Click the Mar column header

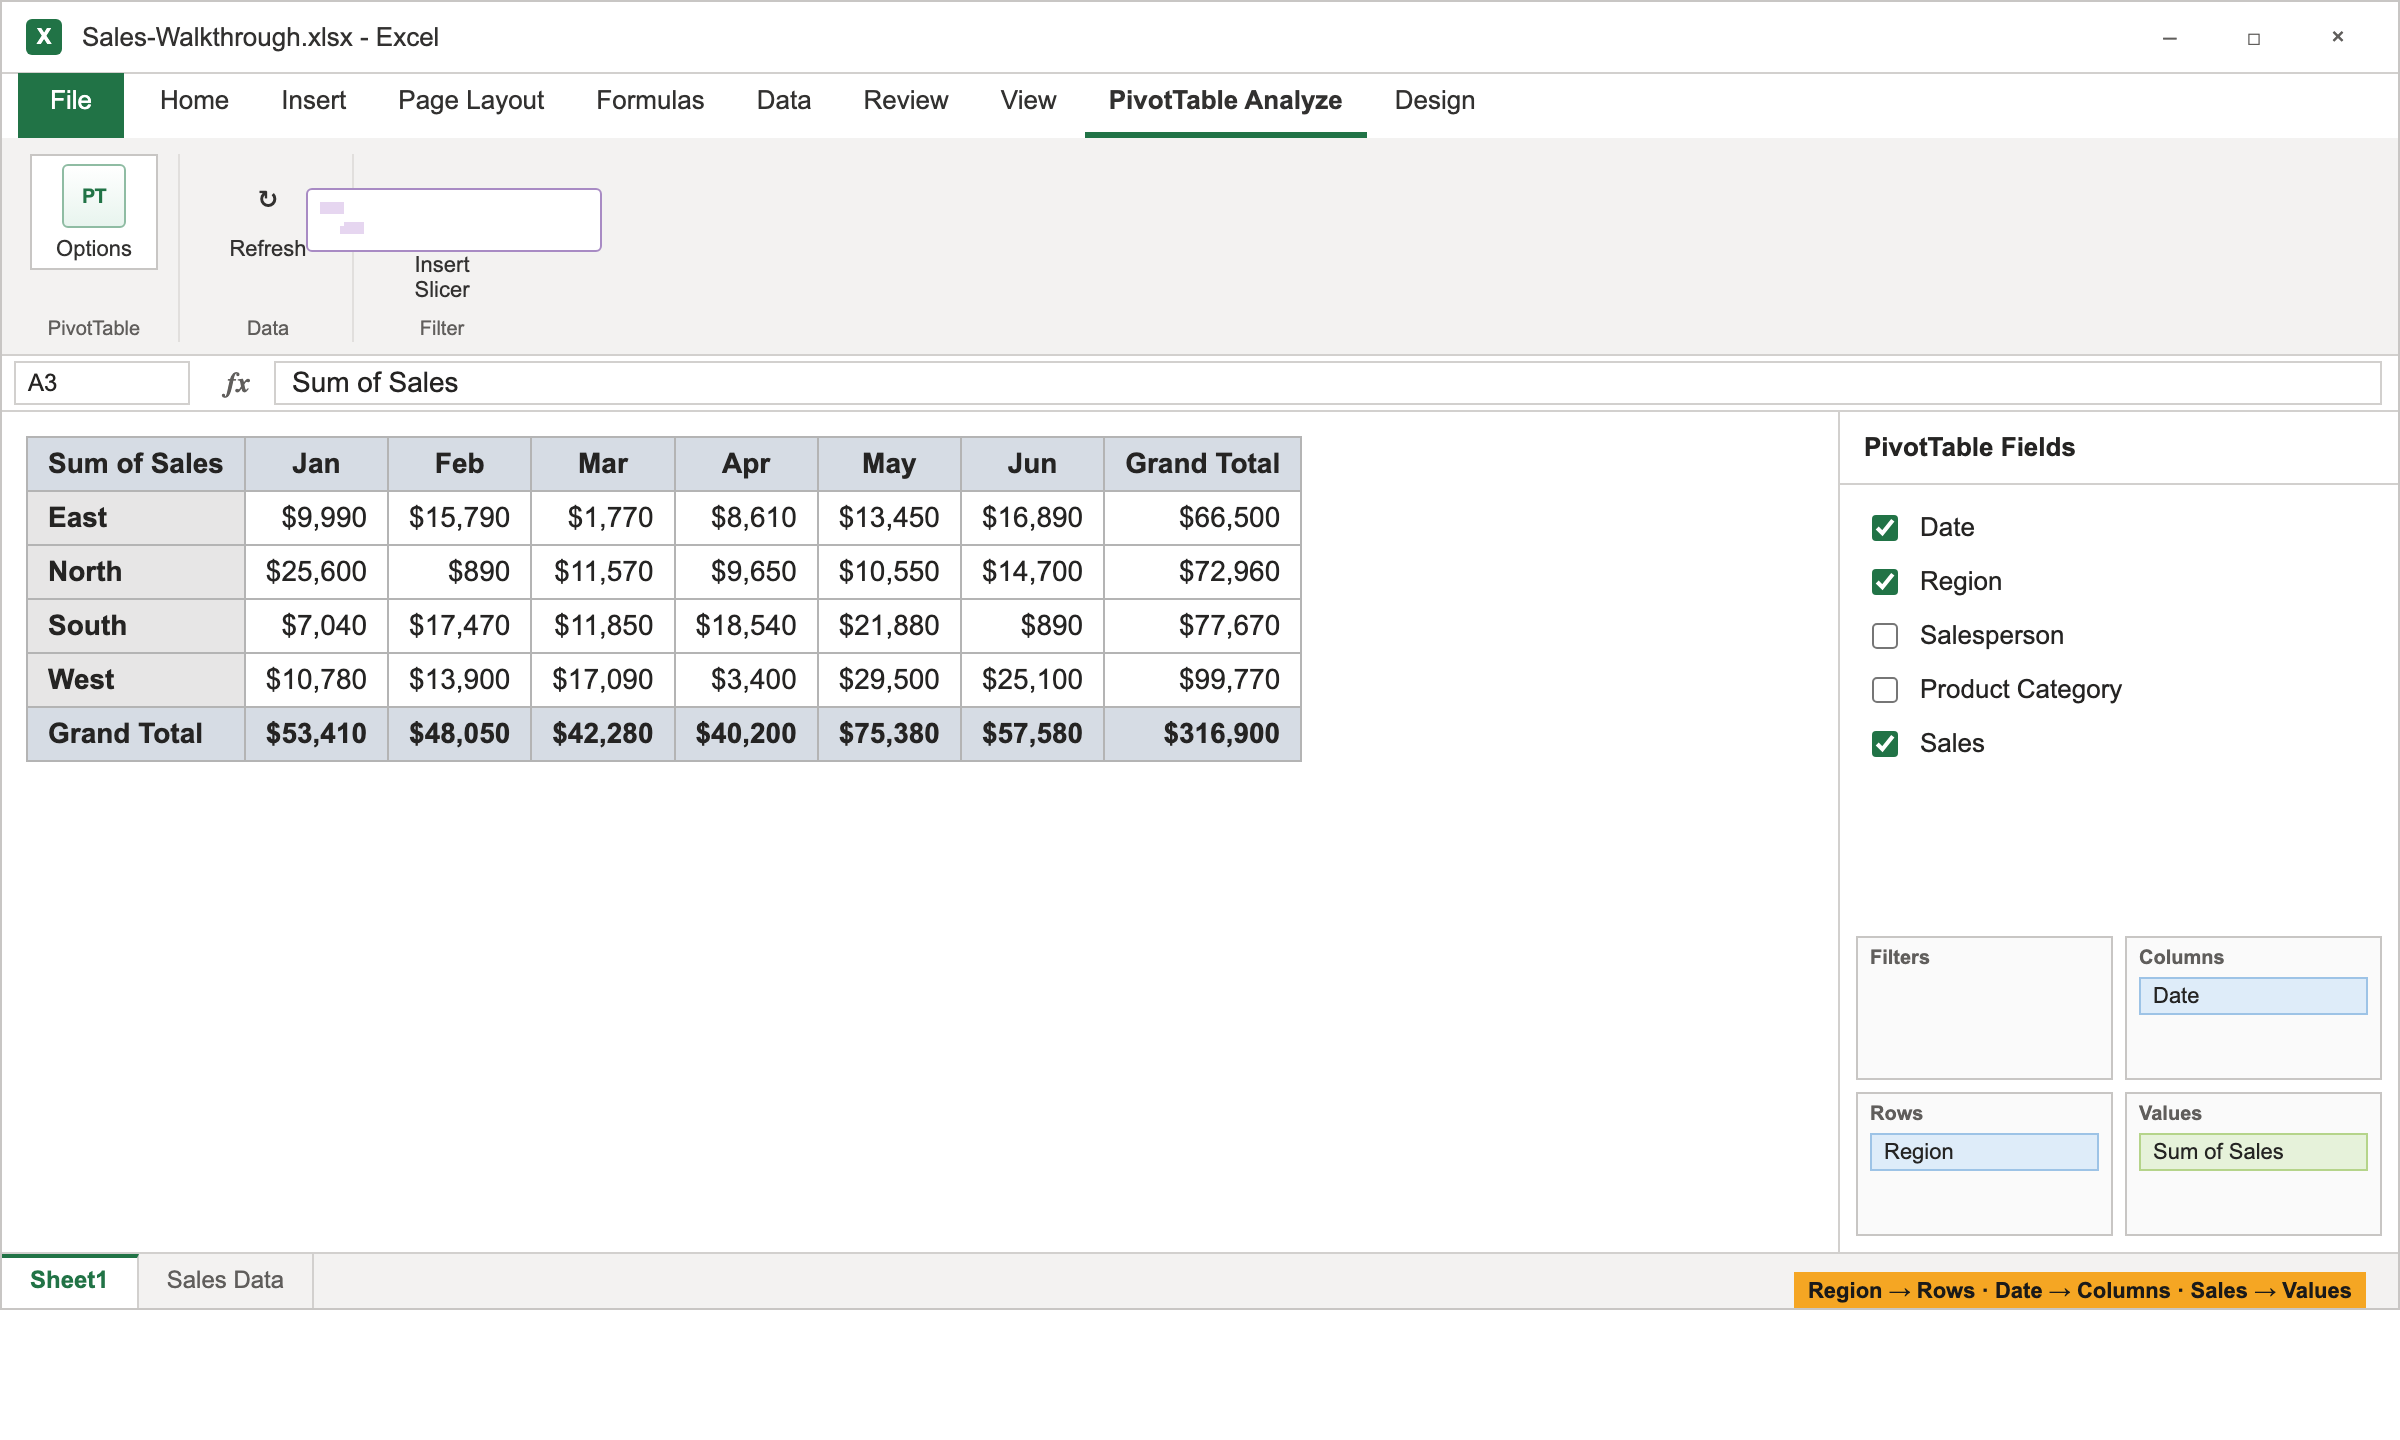click(603, 464)
